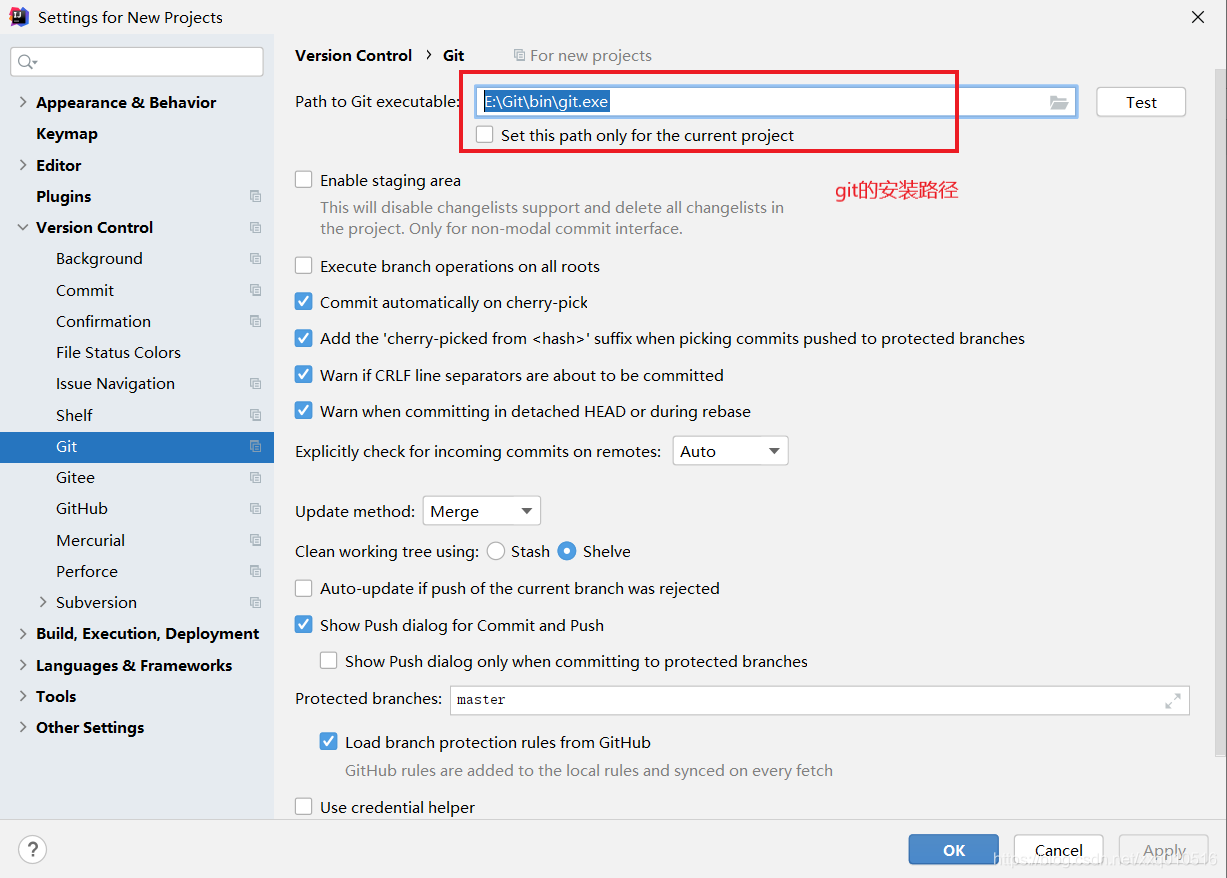Click the help question mark icon
Screen dimensions: 1227x878
point(32,850)
